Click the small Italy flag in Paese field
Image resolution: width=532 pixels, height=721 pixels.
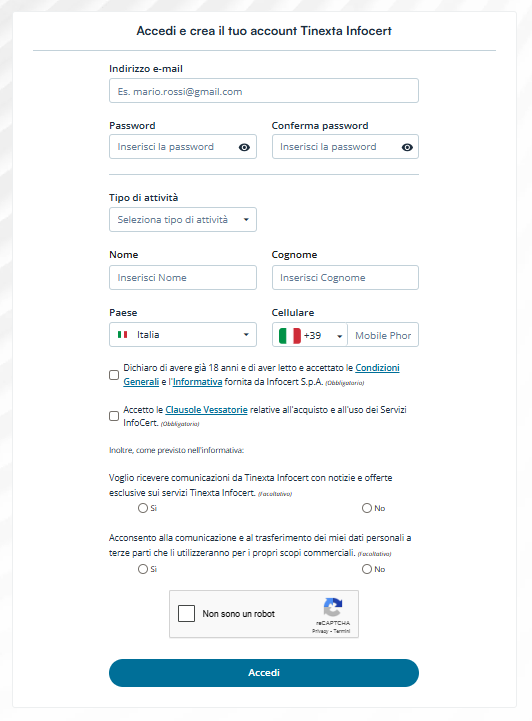point(122,335)
